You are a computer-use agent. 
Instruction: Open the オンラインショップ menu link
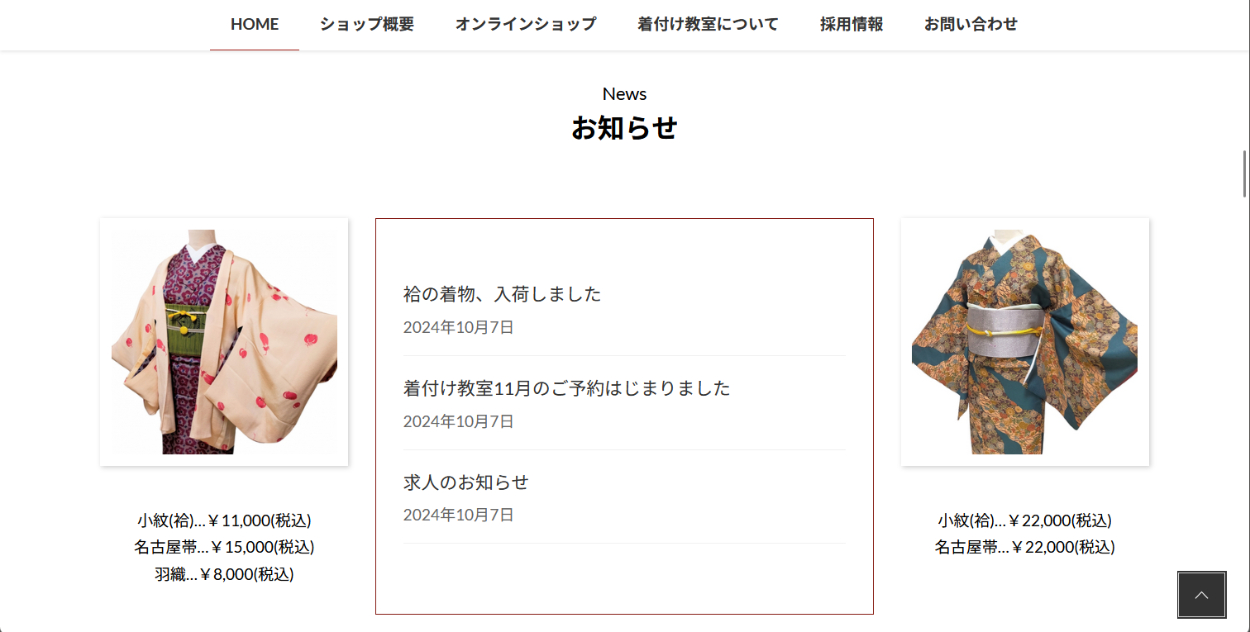click(526, 24)
